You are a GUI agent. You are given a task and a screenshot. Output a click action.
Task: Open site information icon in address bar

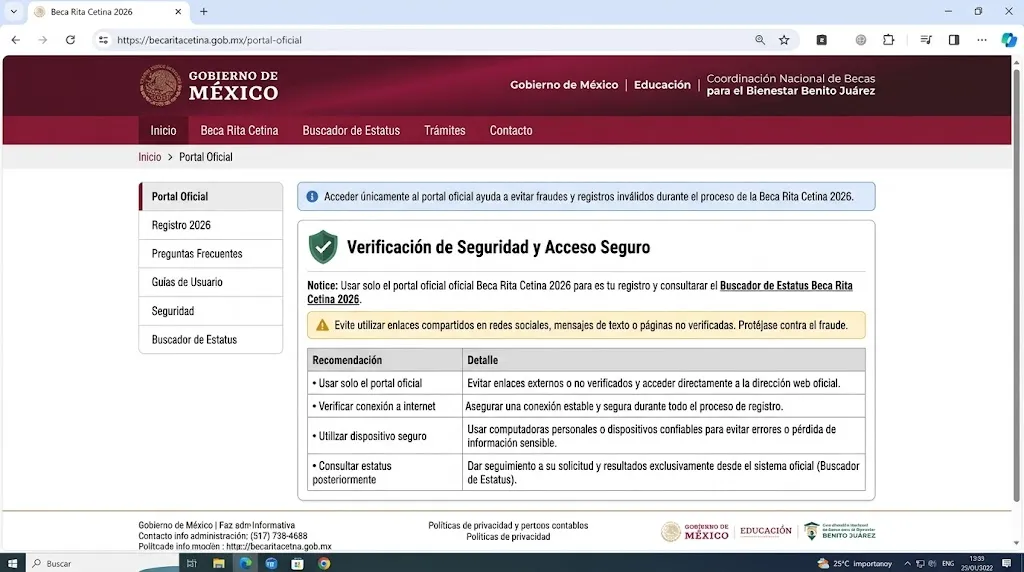[103, 40]
